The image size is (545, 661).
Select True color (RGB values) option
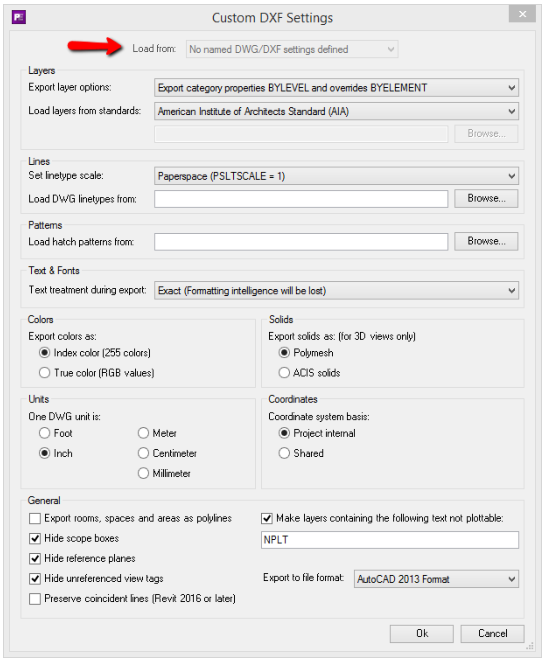coord(45,373)
